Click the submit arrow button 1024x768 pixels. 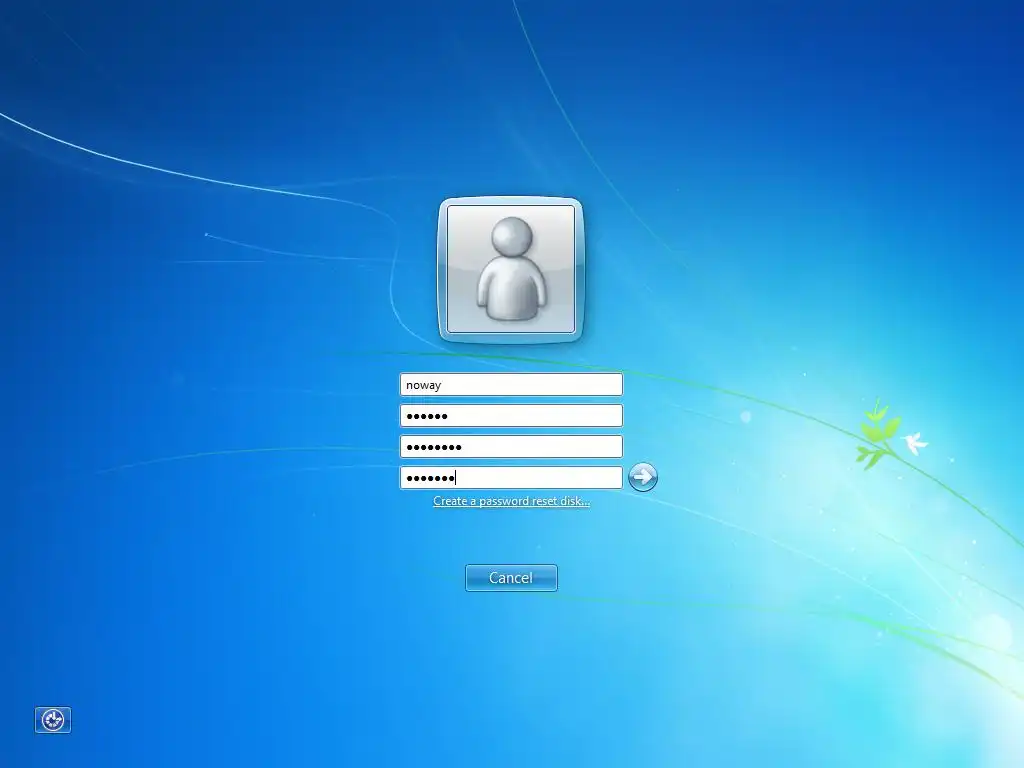[x=643, y=477]
